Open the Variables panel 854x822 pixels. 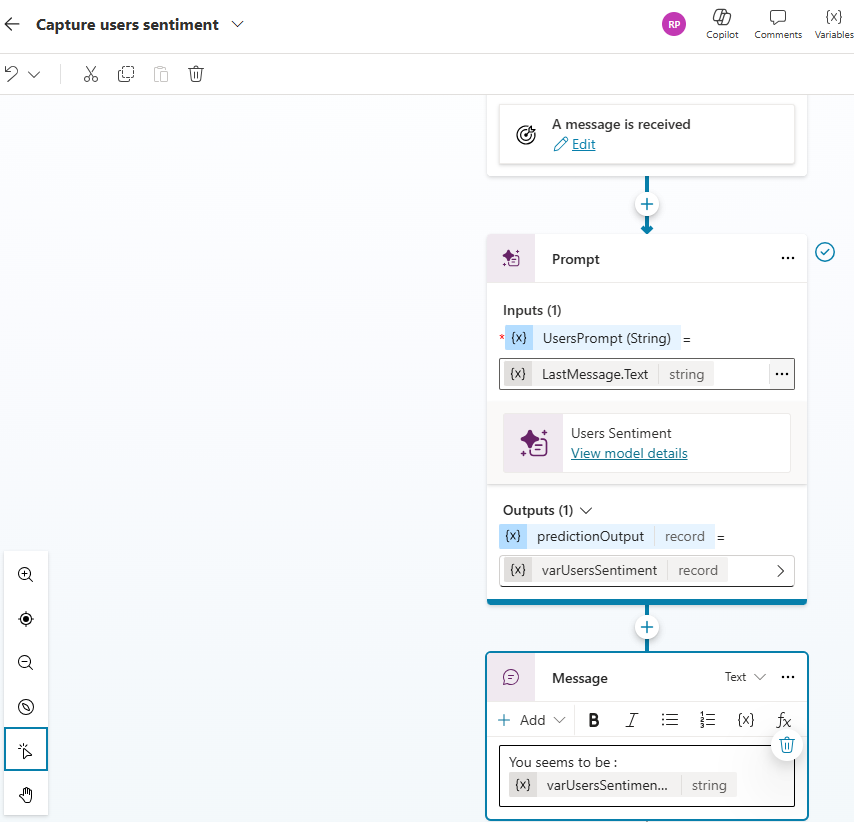coord(833,24)
